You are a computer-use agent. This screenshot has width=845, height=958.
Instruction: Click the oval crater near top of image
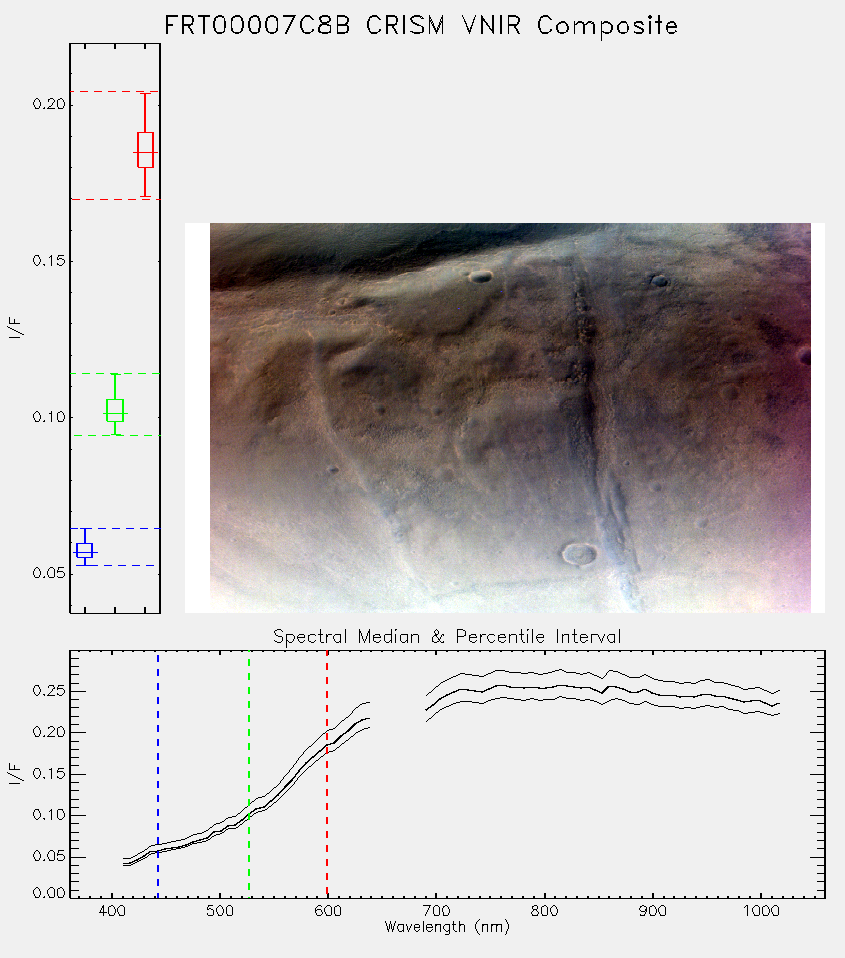point(481,277)
